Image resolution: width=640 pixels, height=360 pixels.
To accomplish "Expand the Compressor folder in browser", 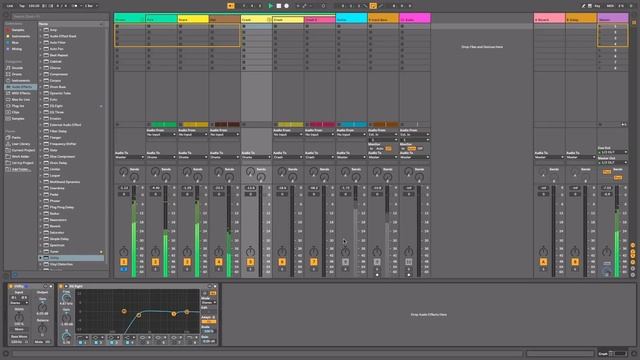I will [41, 74].
